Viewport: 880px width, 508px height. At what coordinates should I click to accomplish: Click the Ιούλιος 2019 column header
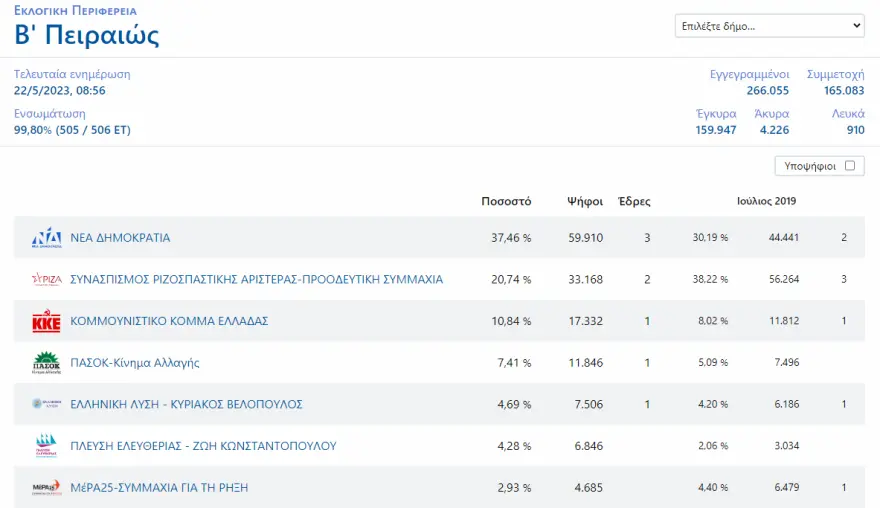point(766,201)
